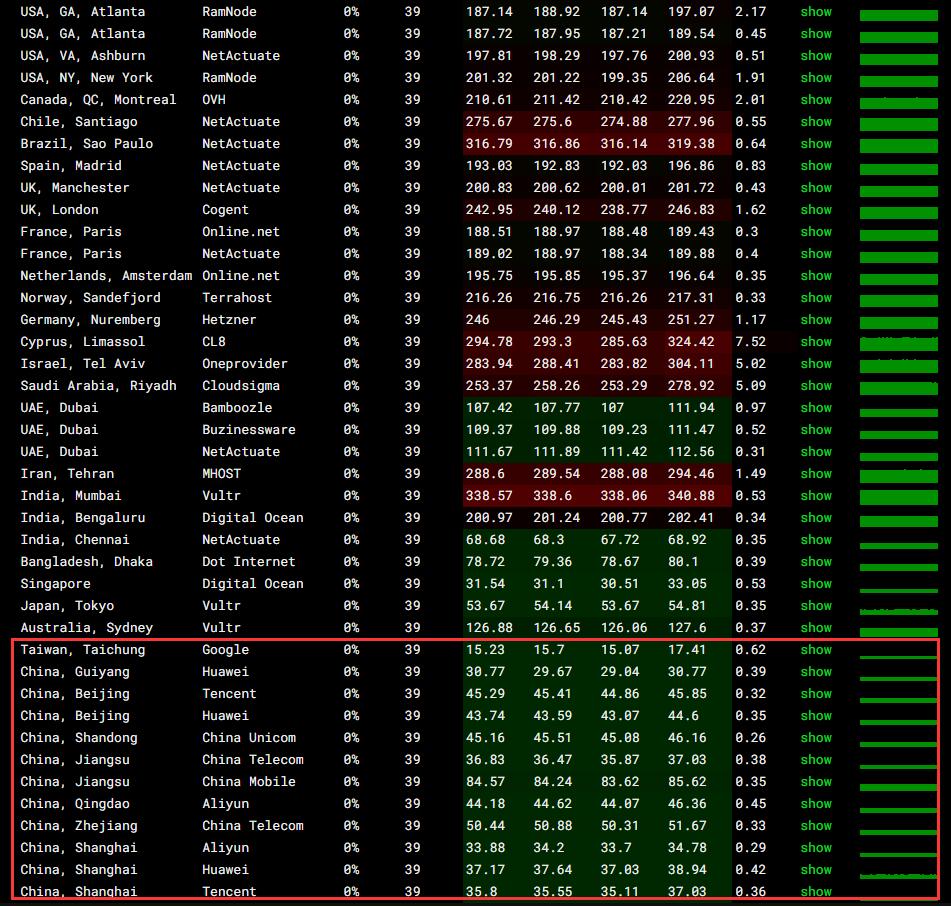Open "show" for India, Mumbai Vultr
This screenshot has width=951, height=906.
click(816, 495)
